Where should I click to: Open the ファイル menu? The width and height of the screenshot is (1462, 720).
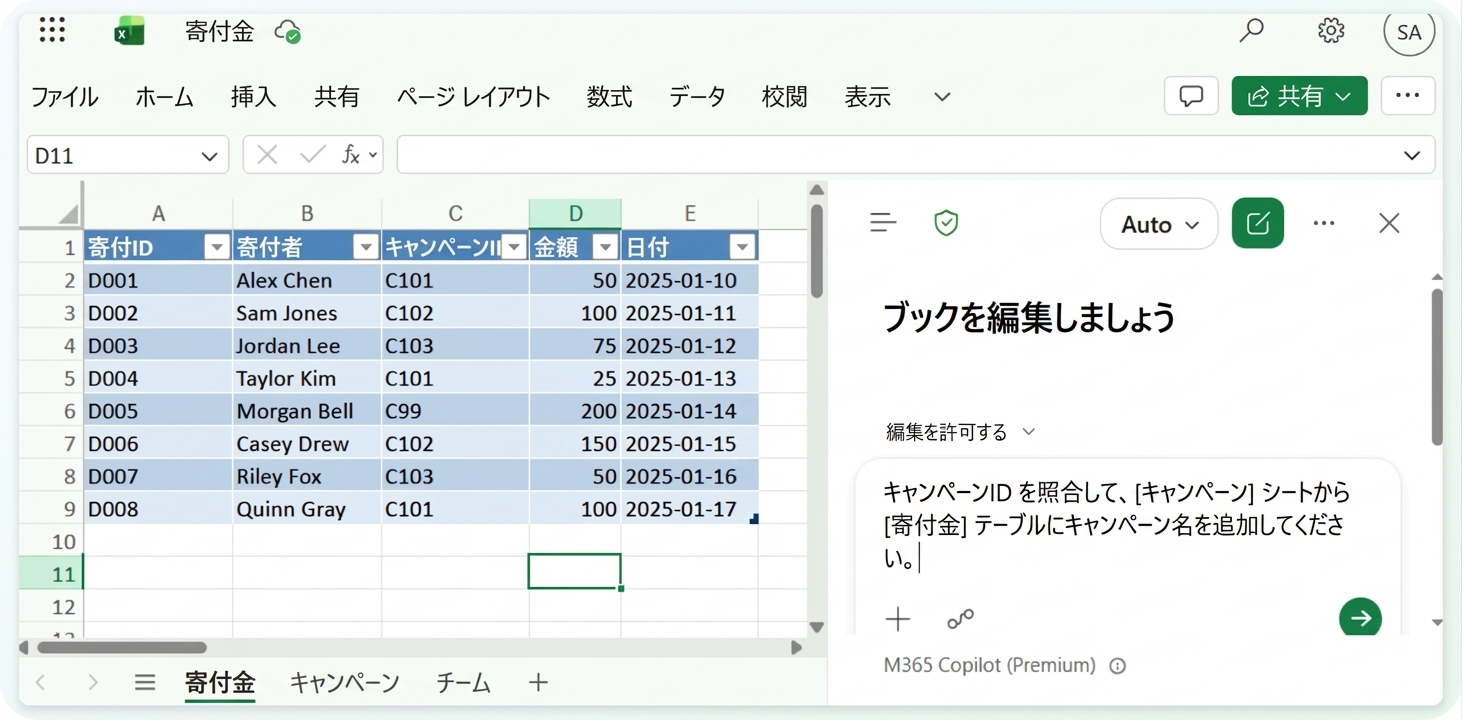(x=64, y=97)
